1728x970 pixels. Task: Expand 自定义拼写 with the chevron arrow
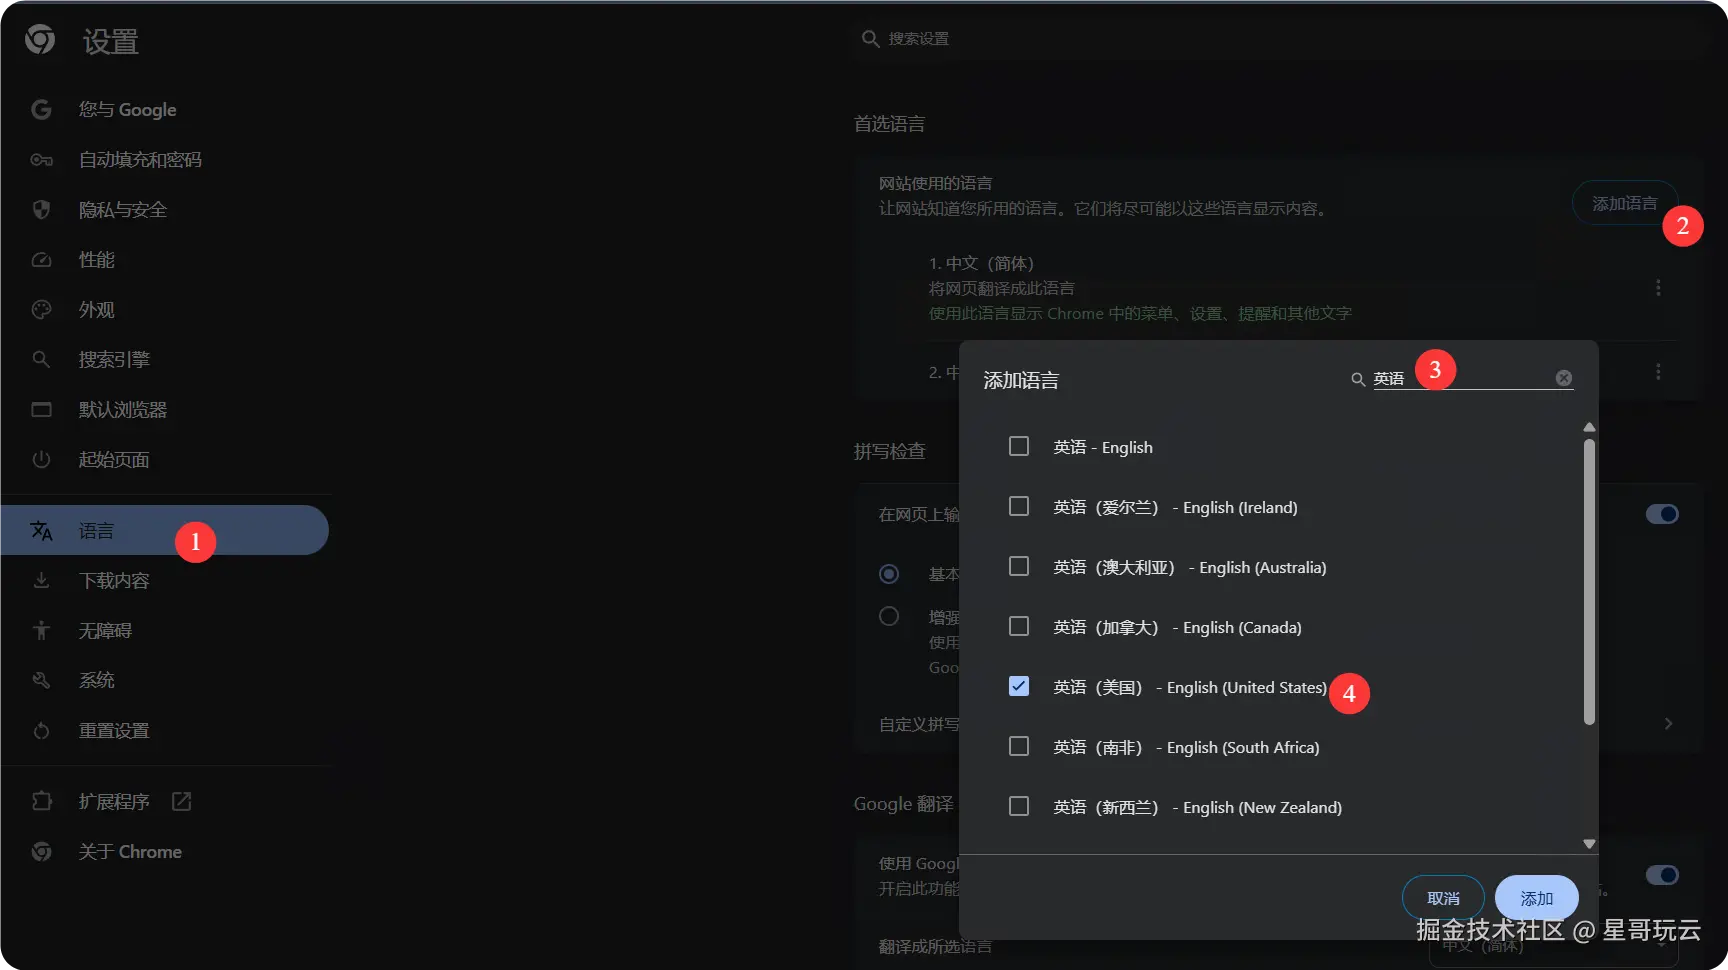click(1668, 724)
